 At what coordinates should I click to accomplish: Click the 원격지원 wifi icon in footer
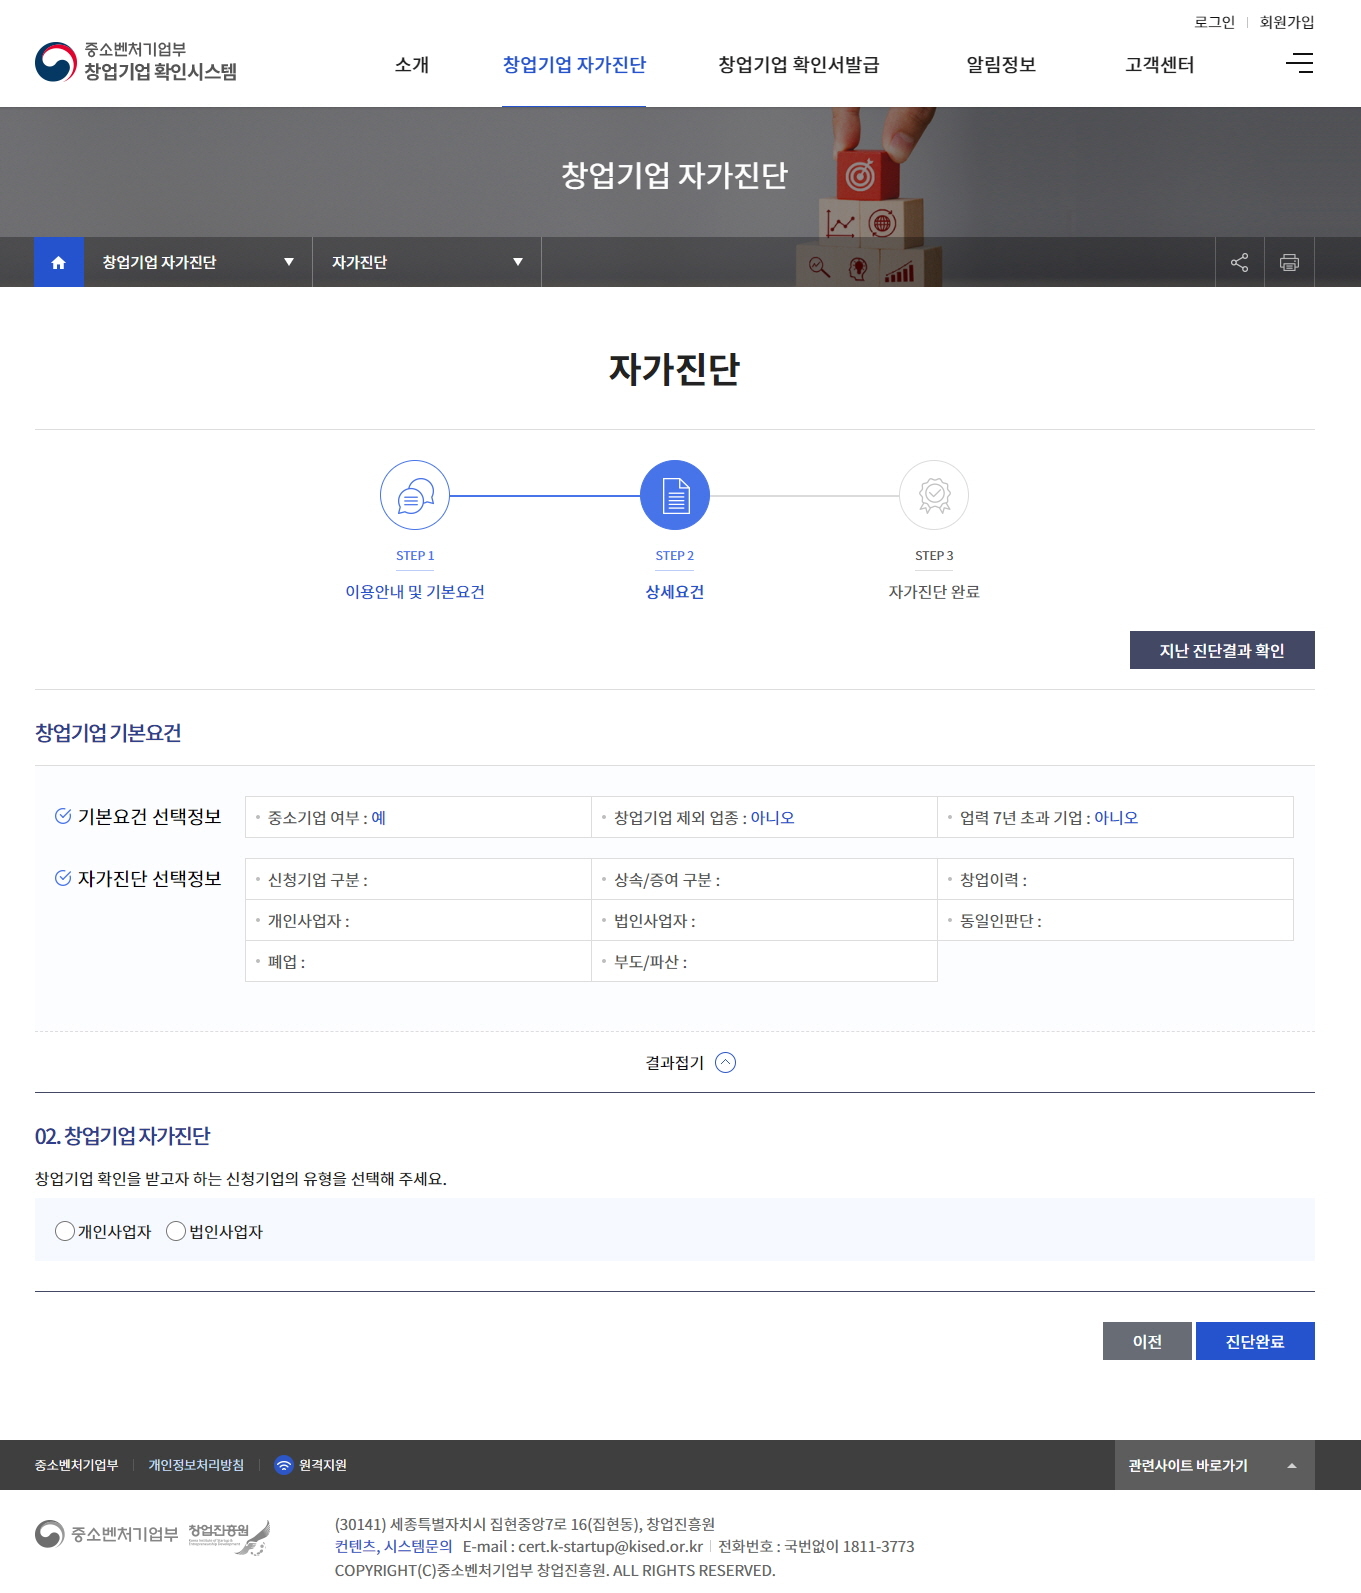point(284,1465)
